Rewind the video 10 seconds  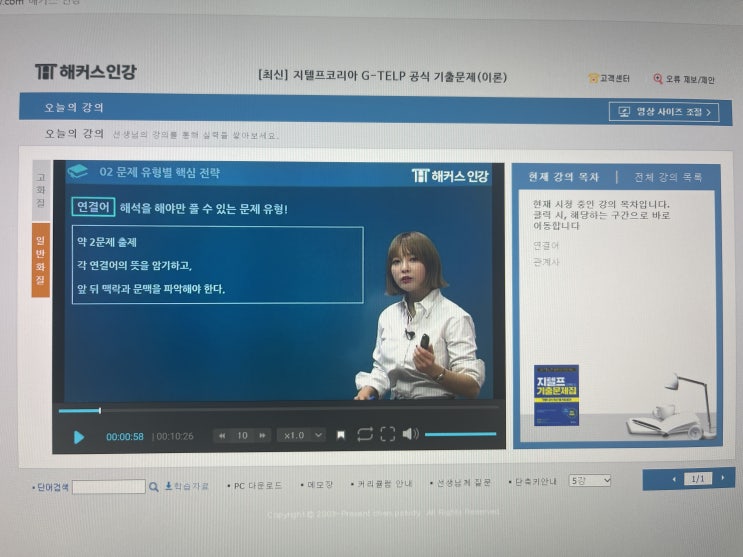coord(222,436)
